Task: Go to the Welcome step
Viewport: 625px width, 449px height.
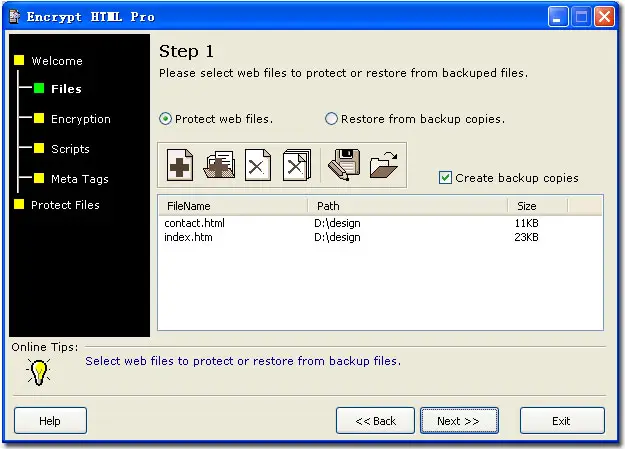Action: click(x=57, y=61)
